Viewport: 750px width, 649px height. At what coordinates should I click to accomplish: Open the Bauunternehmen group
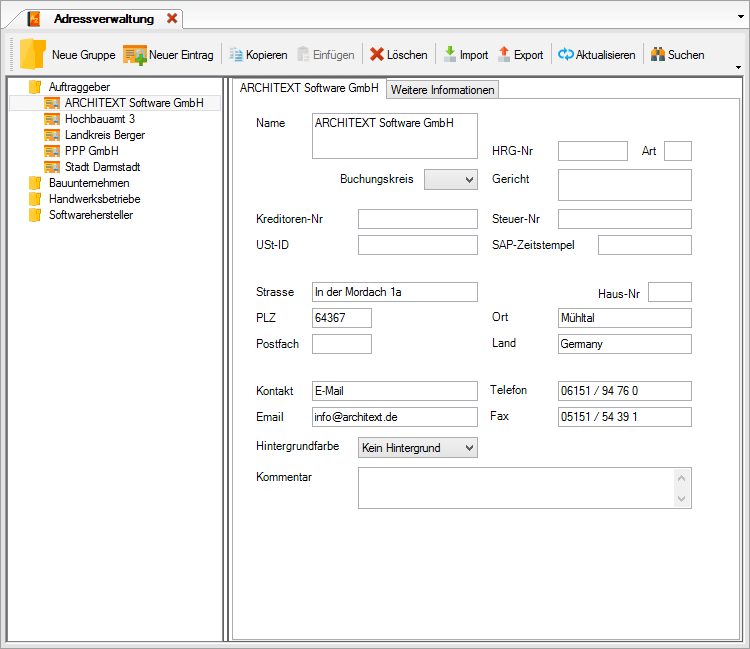click(x=89, y=183)
